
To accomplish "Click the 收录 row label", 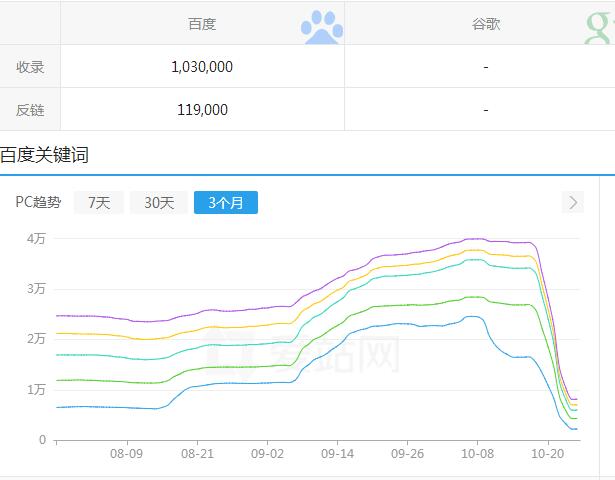I will (x=30, y=67).
